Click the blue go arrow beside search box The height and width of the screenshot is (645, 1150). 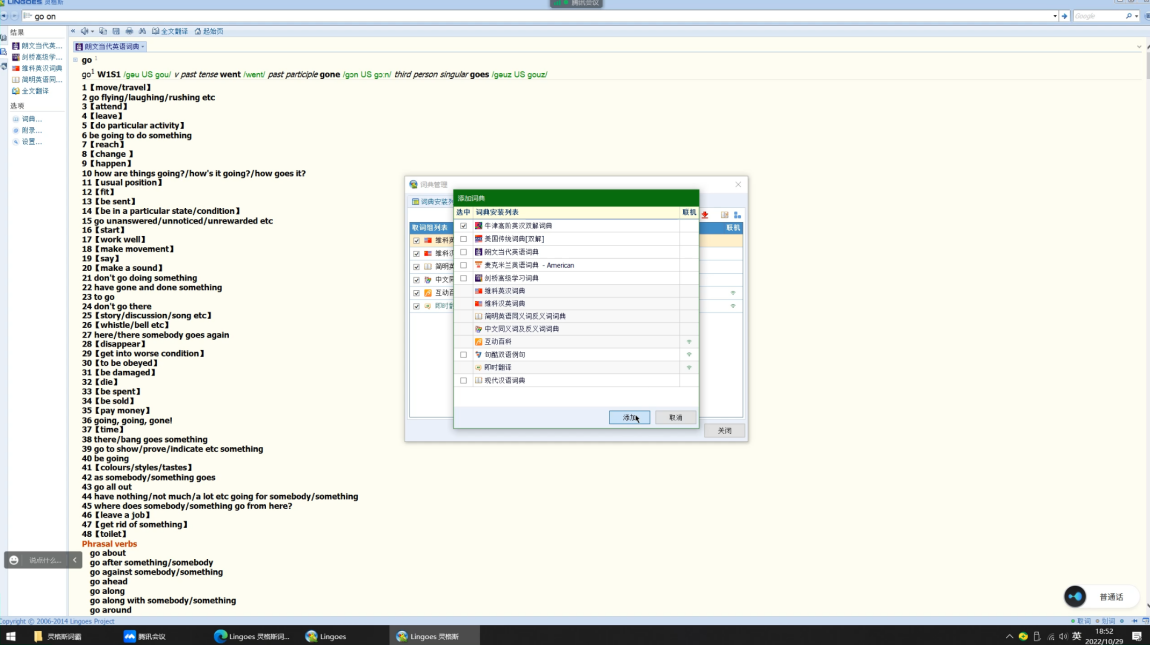(x=1065, y=16)
